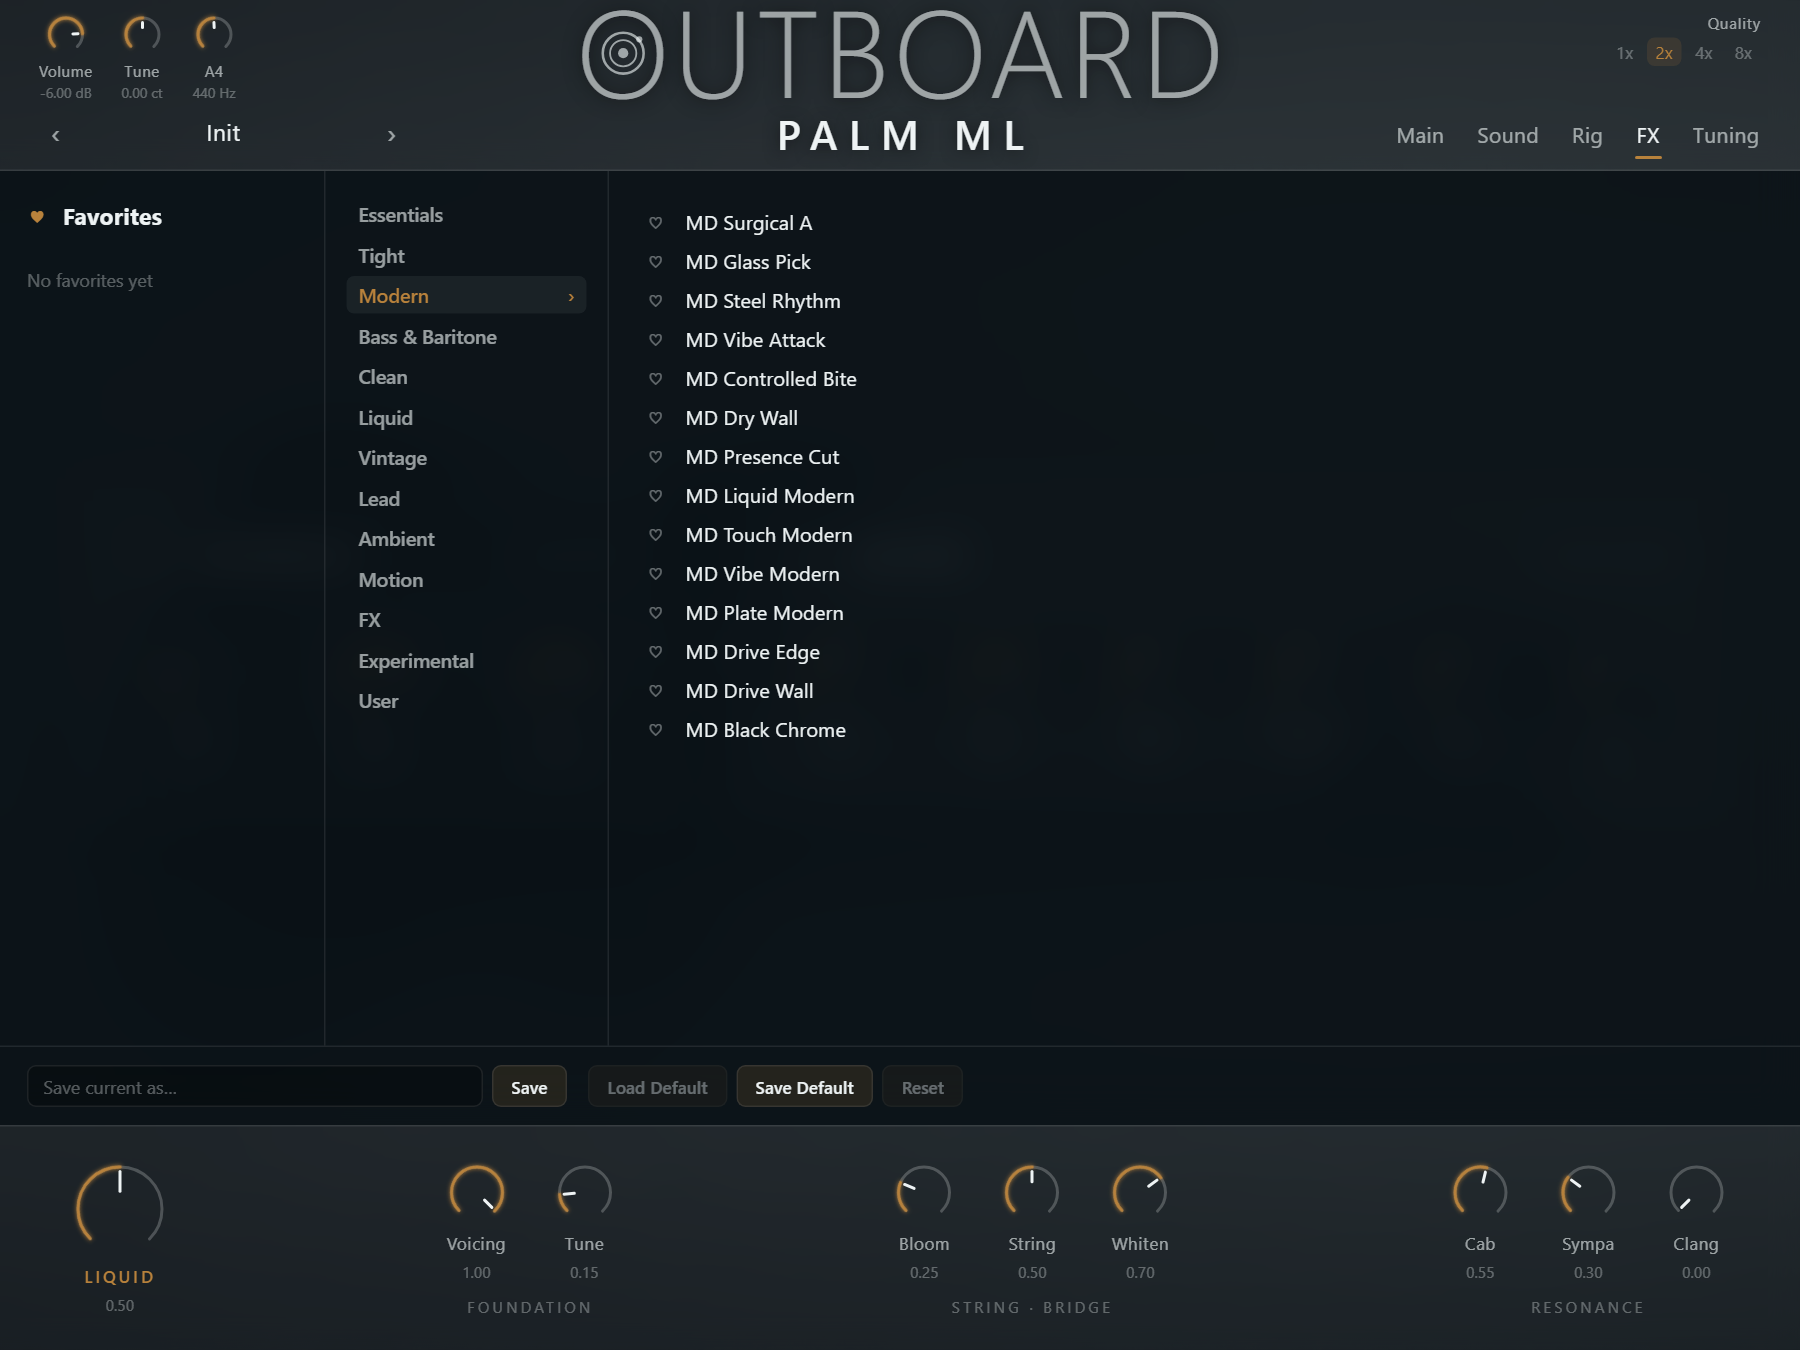Click the Save Default button
Image resolution: width=1800 pixels, height=1350 pixels.
(x=804, y=1087)
